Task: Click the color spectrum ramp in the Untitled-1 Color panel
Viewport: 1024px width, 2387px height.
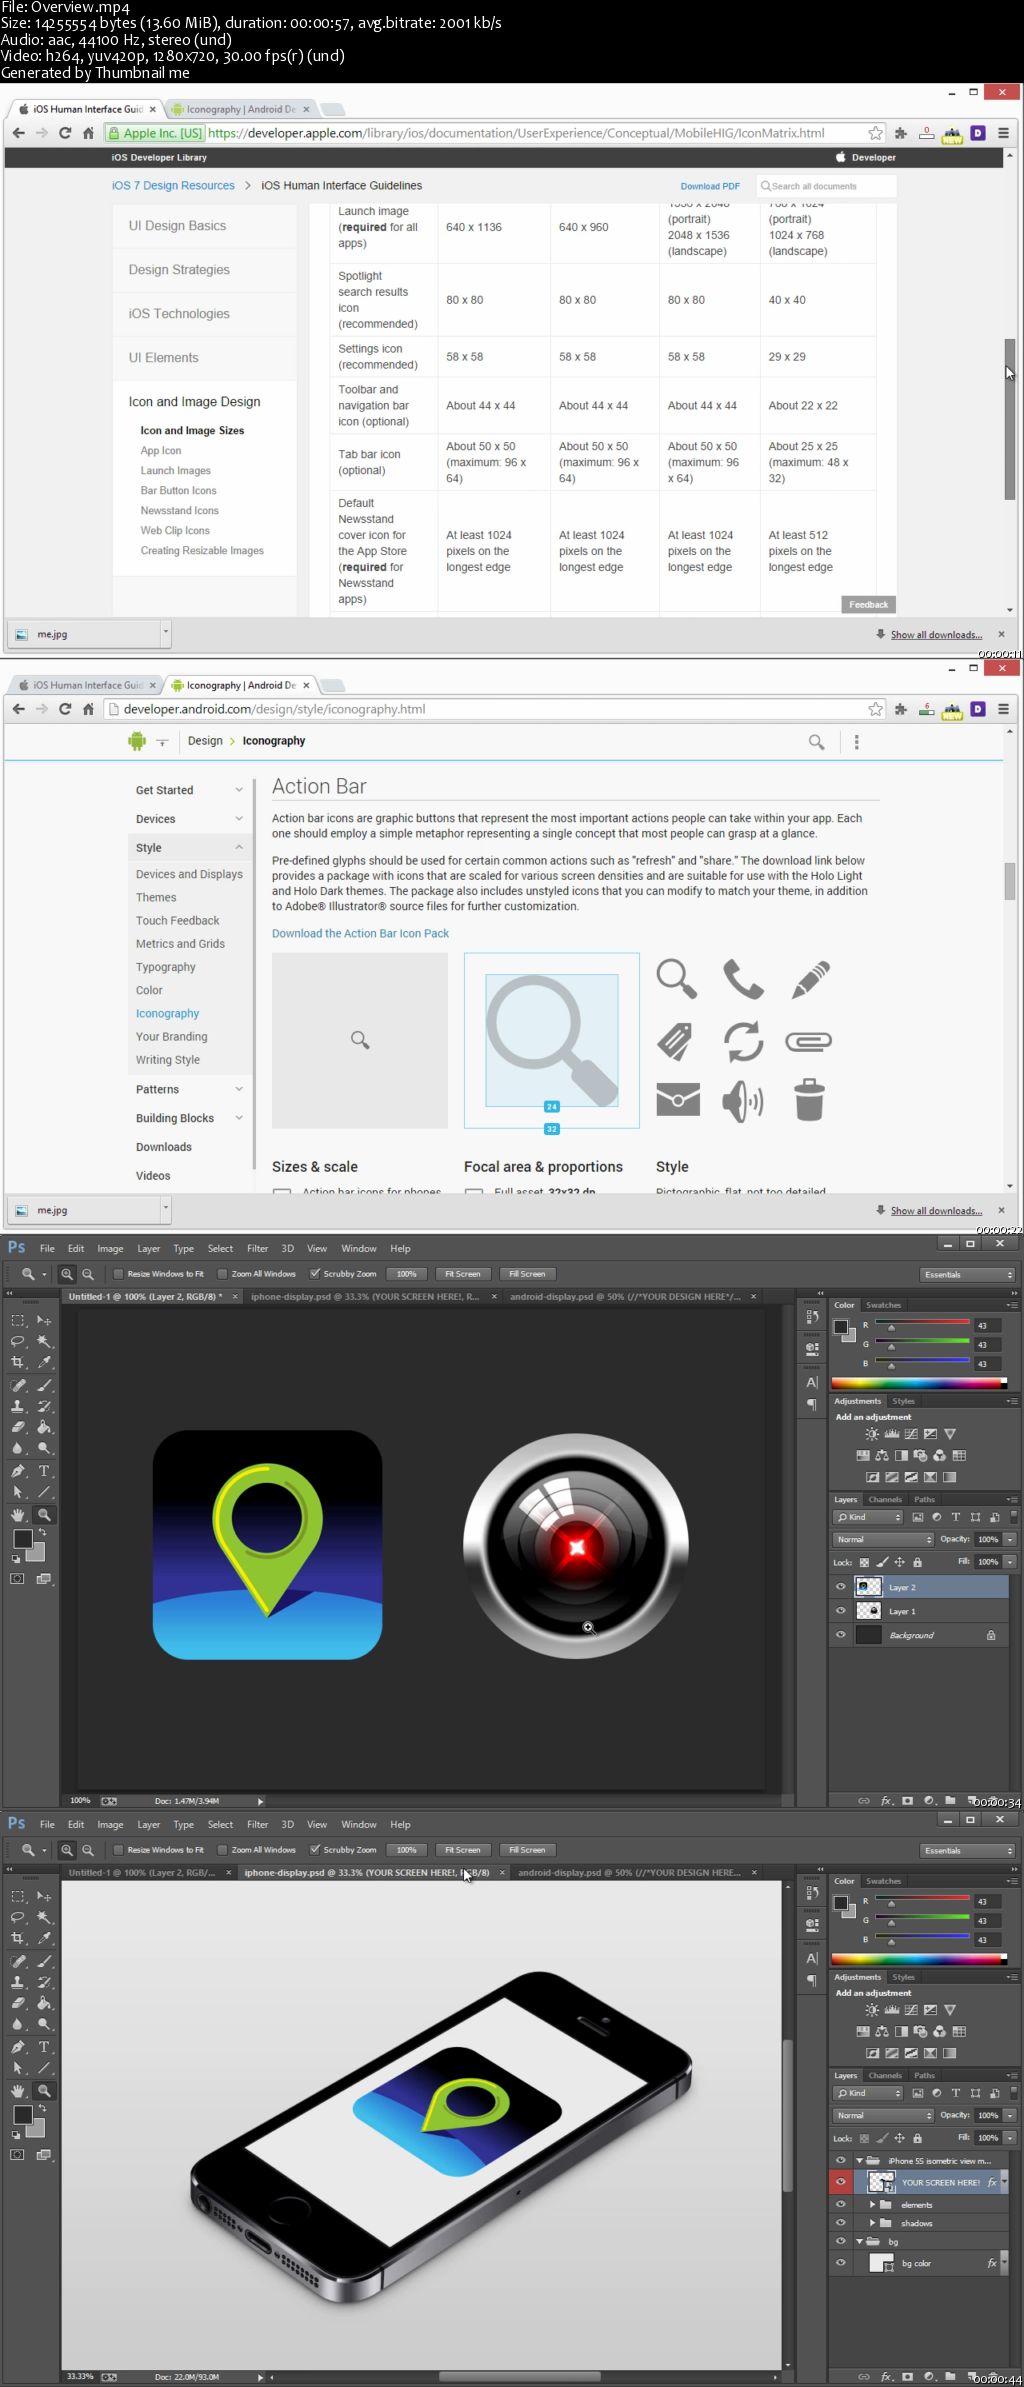Action: click(918, 1383)
